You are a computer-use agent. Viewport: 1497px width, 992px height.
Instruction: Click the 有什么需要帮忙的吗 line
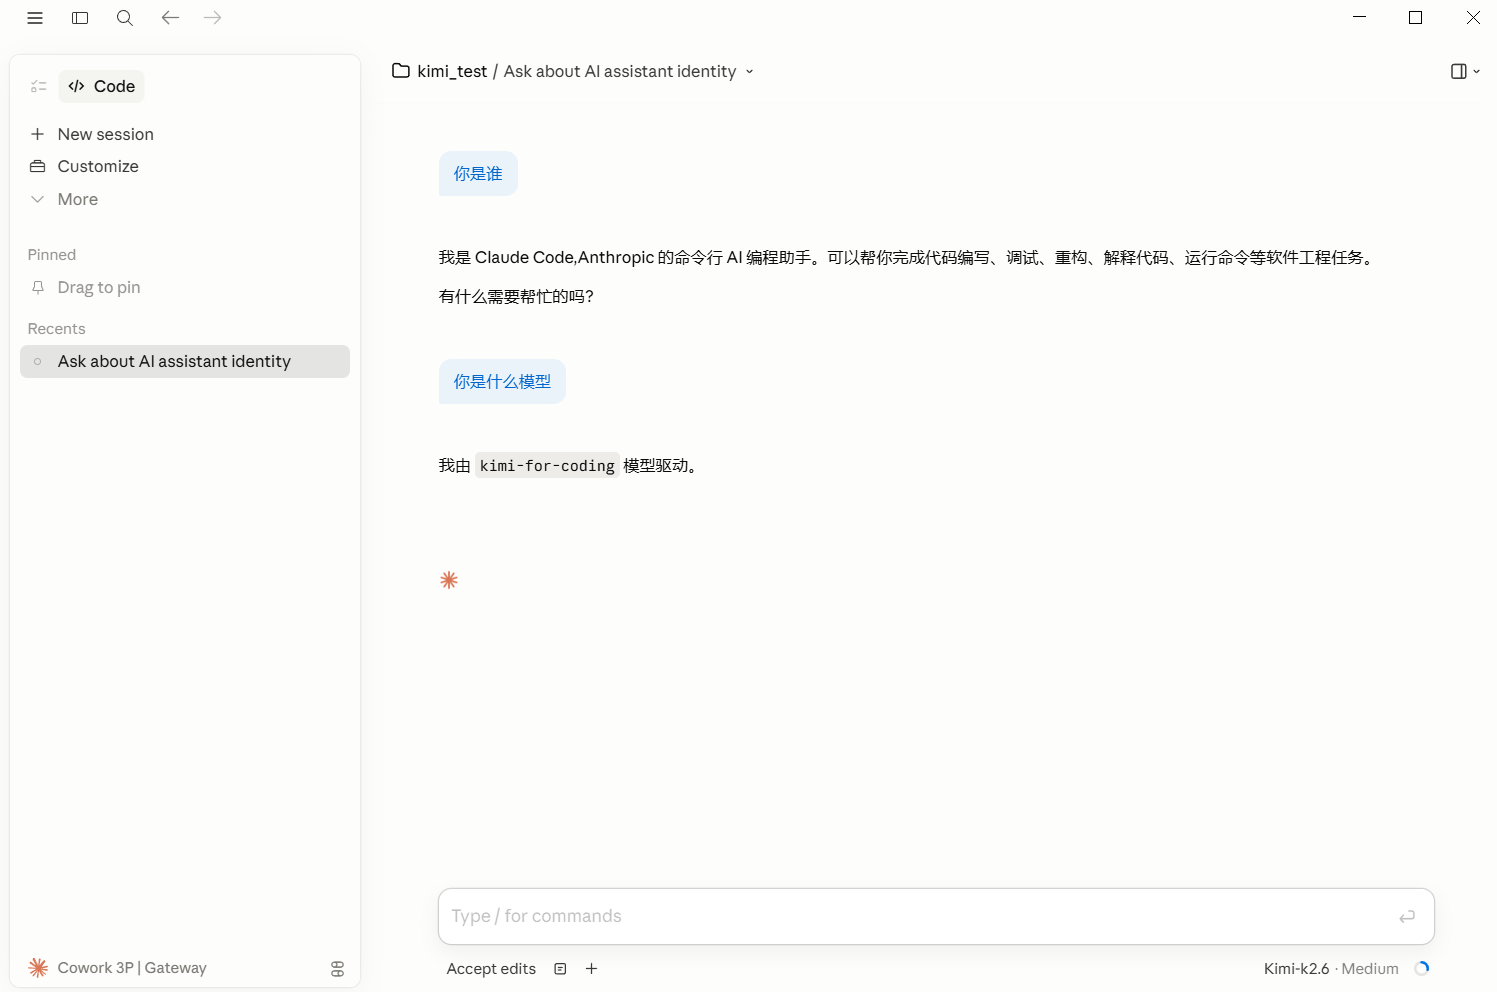coord(516,296)
